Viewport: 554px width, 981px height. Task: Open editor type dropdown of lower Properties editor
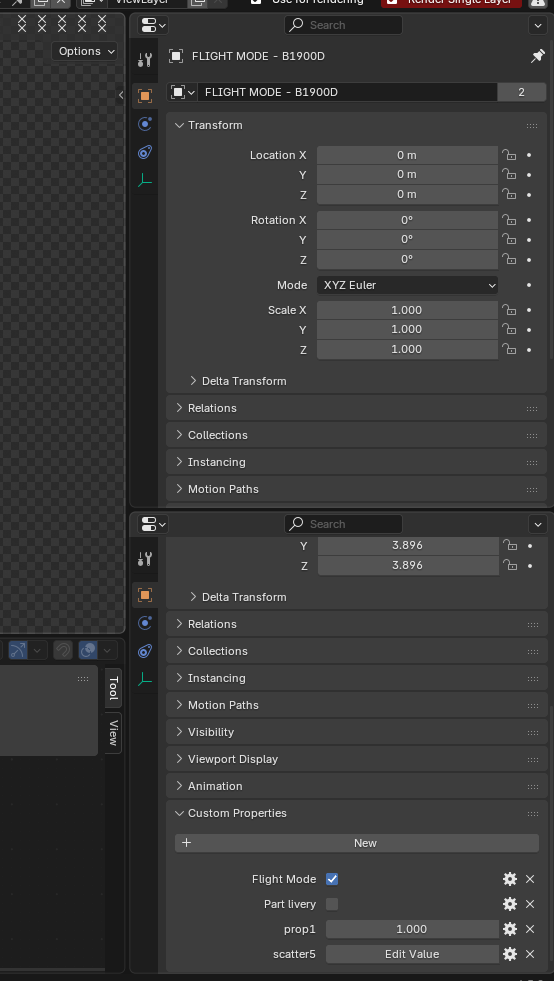point(154,524)
